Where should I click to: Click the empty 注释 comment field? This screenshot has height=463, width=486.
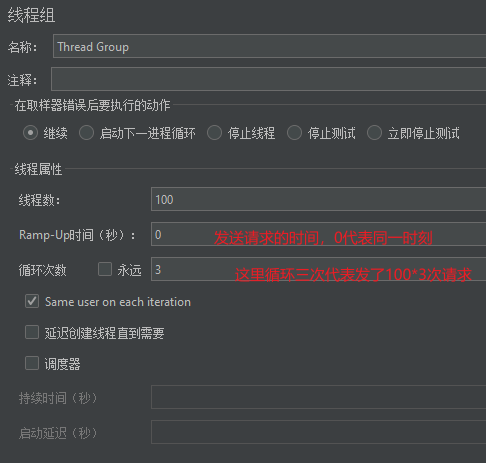(x=268, y=79)
